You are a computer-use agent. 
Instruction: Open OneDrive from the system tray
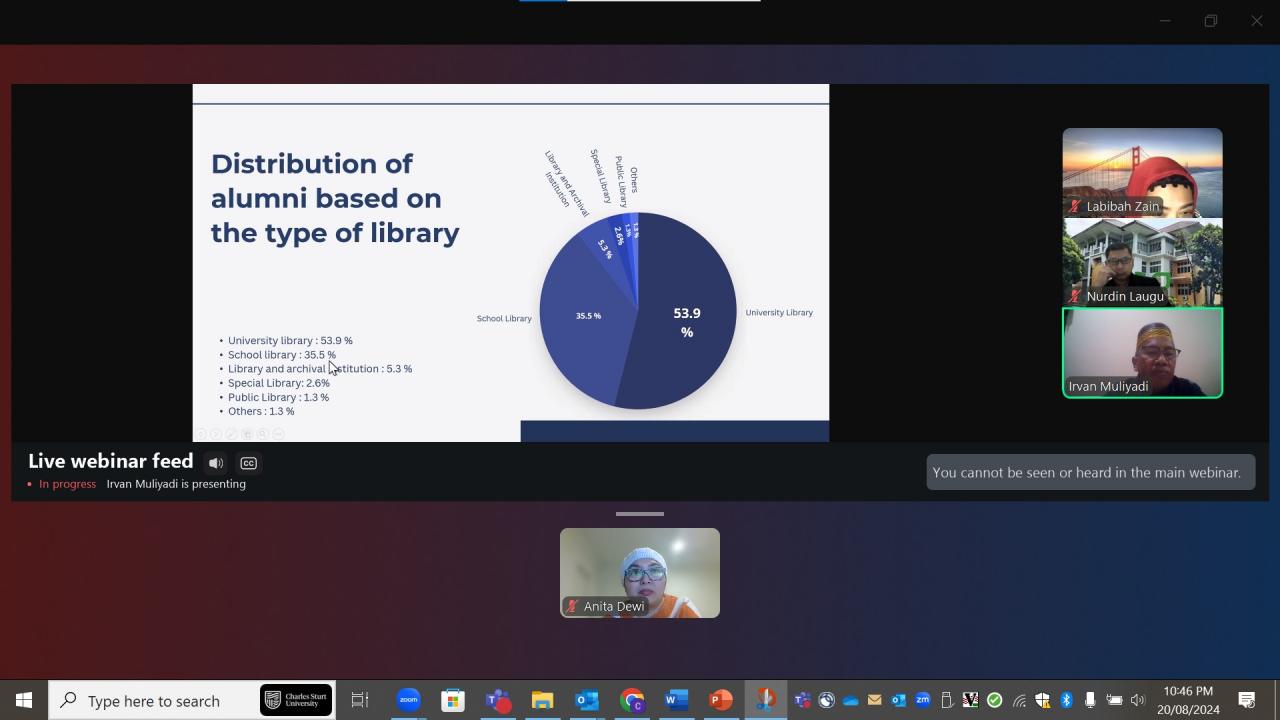(x=851, y=700)
